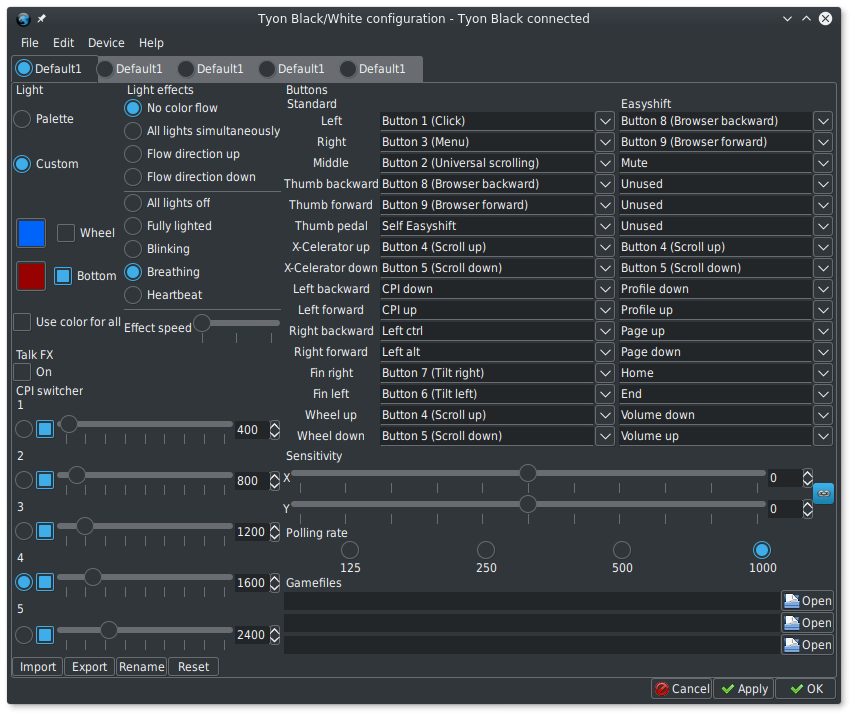
Task: Adjust the Effect speed slider
Action: pyautogui.click(x=237, y=323)
